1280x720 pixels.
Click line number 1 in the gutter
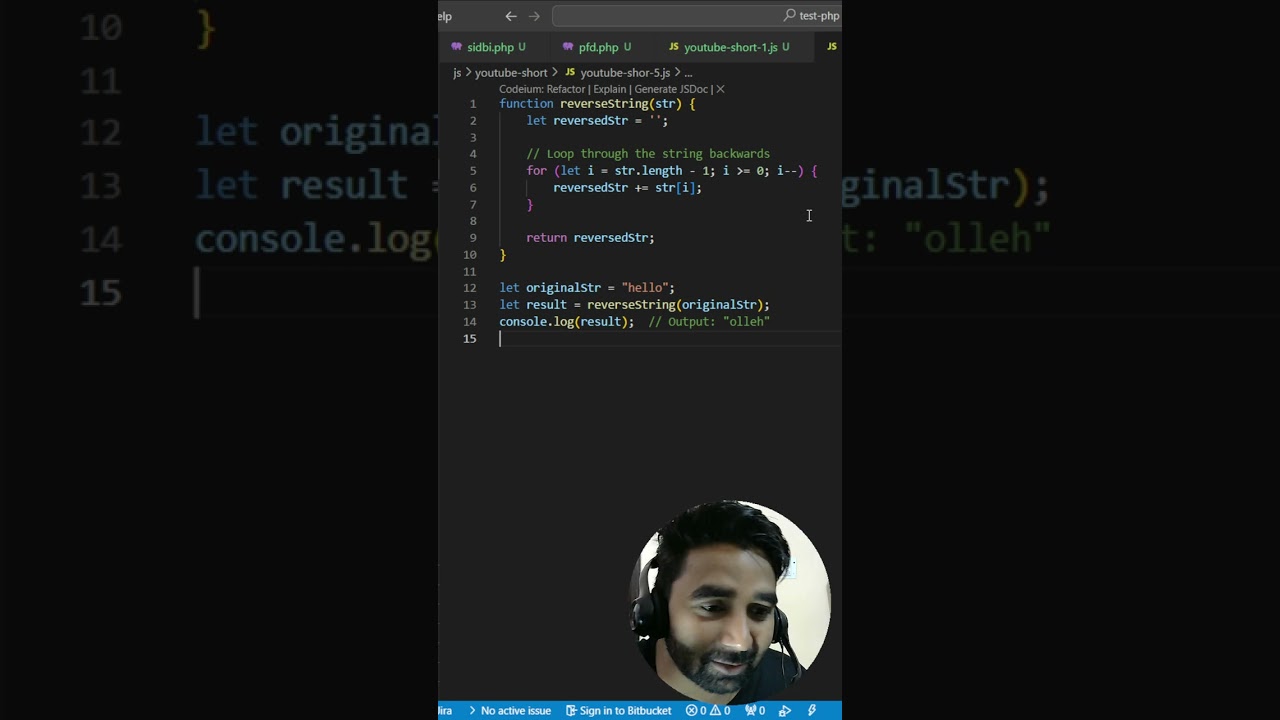(x=473, y=104)
